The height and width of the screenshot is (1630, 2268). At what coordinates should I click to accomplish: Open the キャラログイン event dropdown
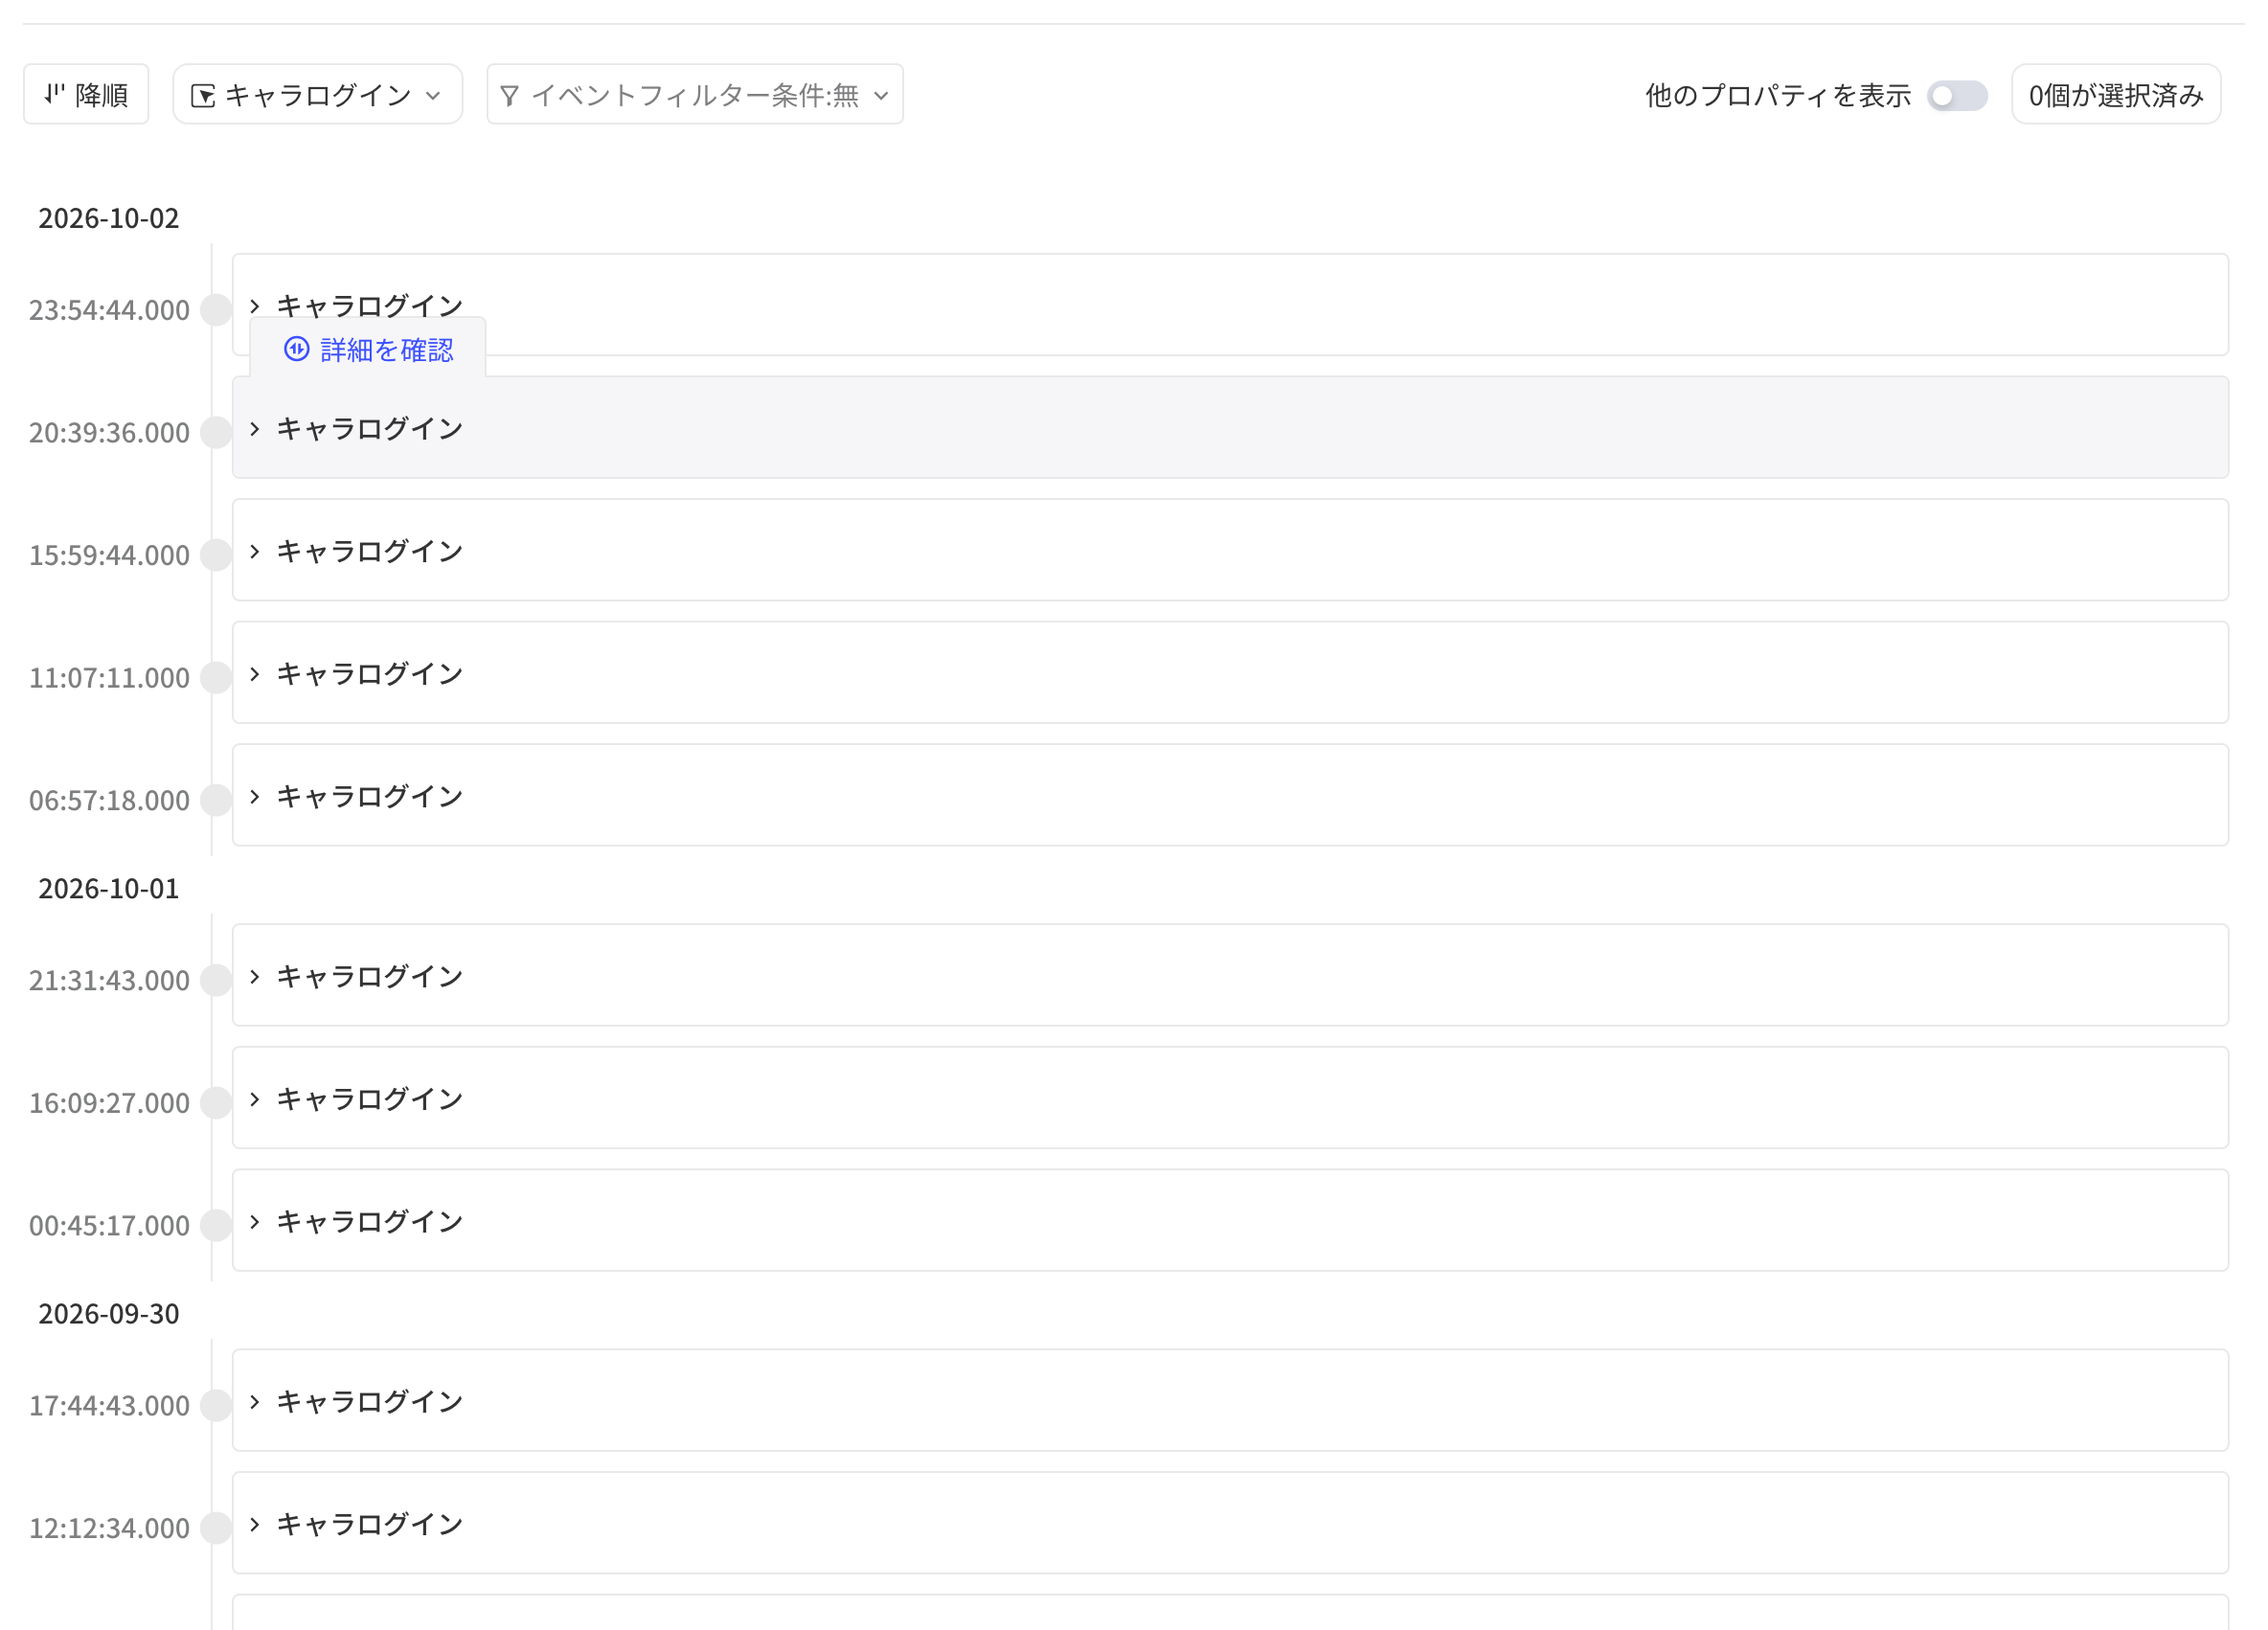(317, 95)
